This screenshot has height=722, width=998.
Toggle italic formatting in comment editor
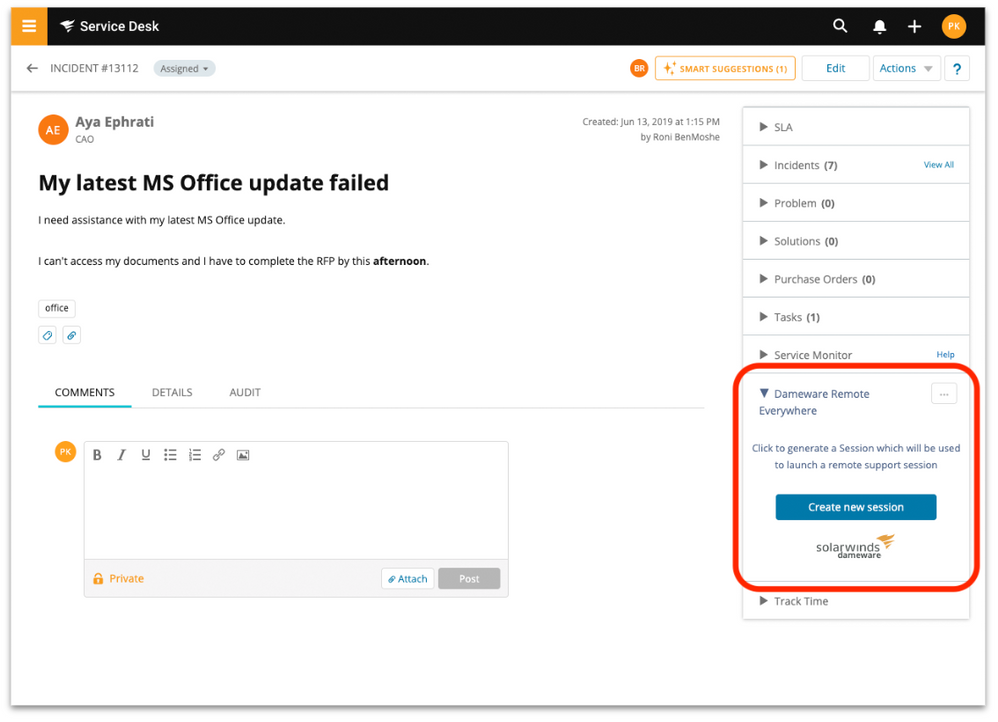point(121,455)
